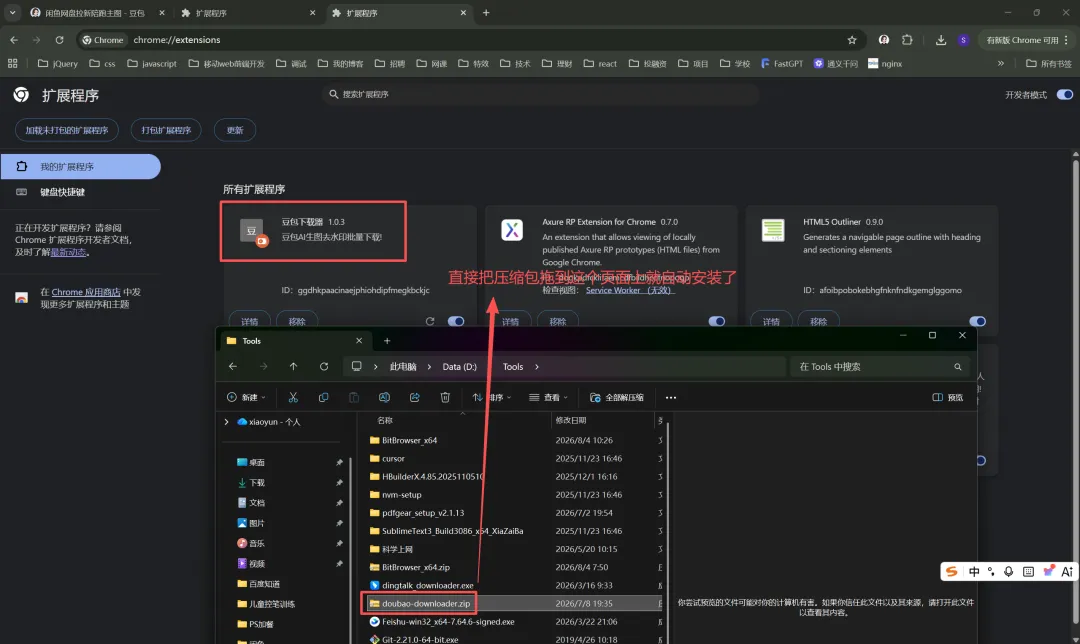Show more bookmarks with the » chevron
This screenshot has height=644, width=1080.
[1001, 63]
